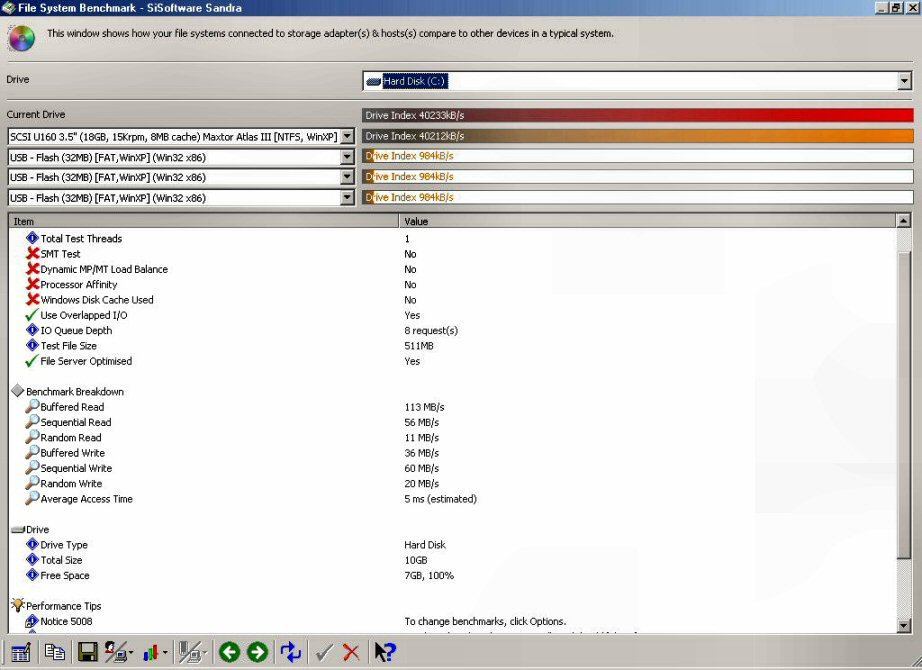Open the first USB - Flash reference dropdown
Screen dimensions: 922x670
click(x=348, y=157)
